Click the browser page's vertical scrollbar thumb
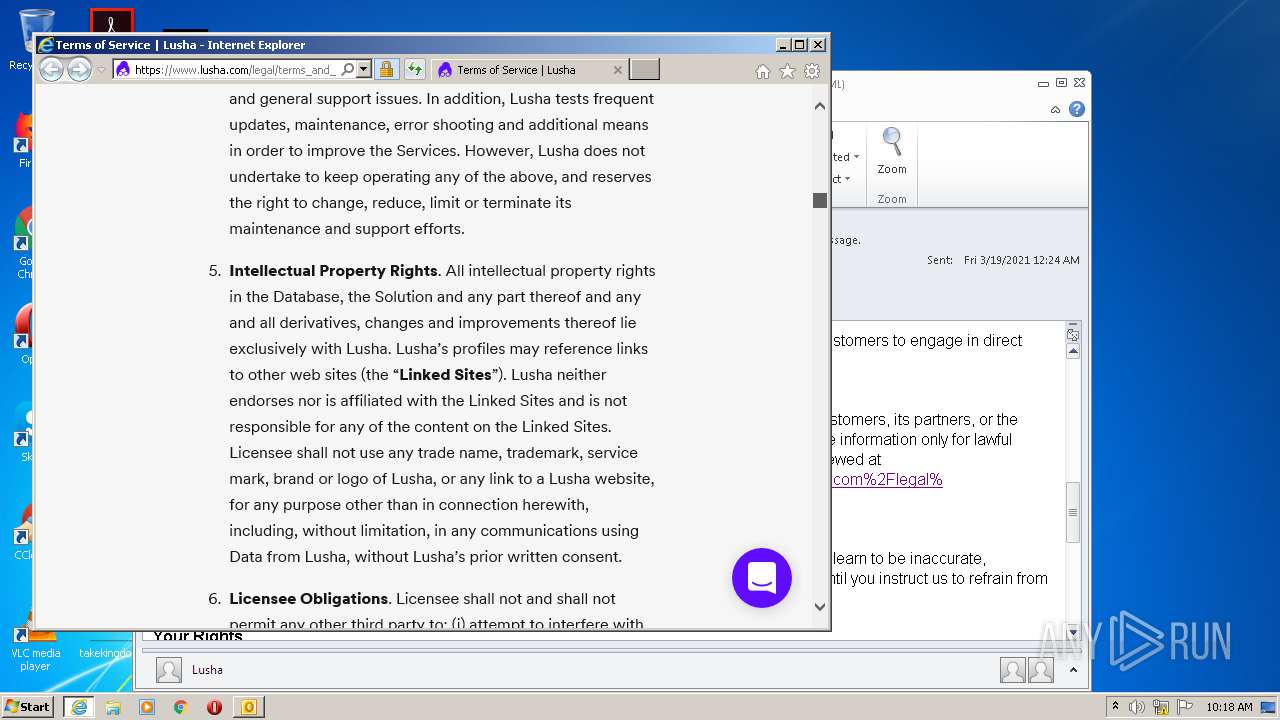1280x720 pixels. click(x=820, y=200)
